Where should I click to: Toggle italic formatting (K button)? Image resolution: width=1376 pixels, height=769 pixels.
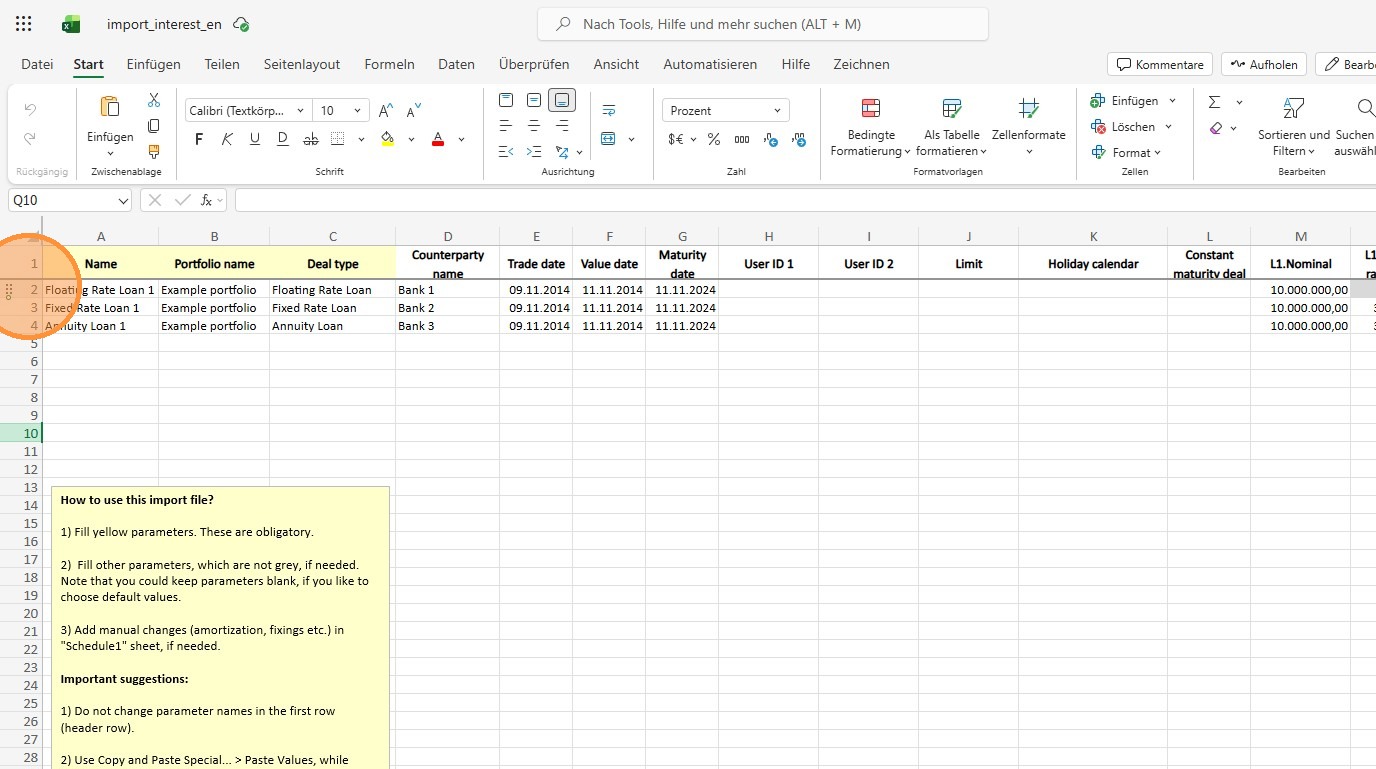[x=227, y=139]
